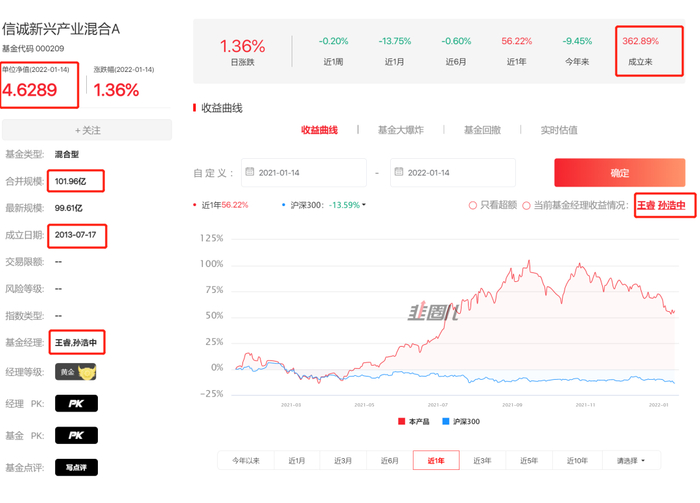The image size is (700, 503).
Task: Click the 黄金 manager level badge
Action: tap(76, 372)
